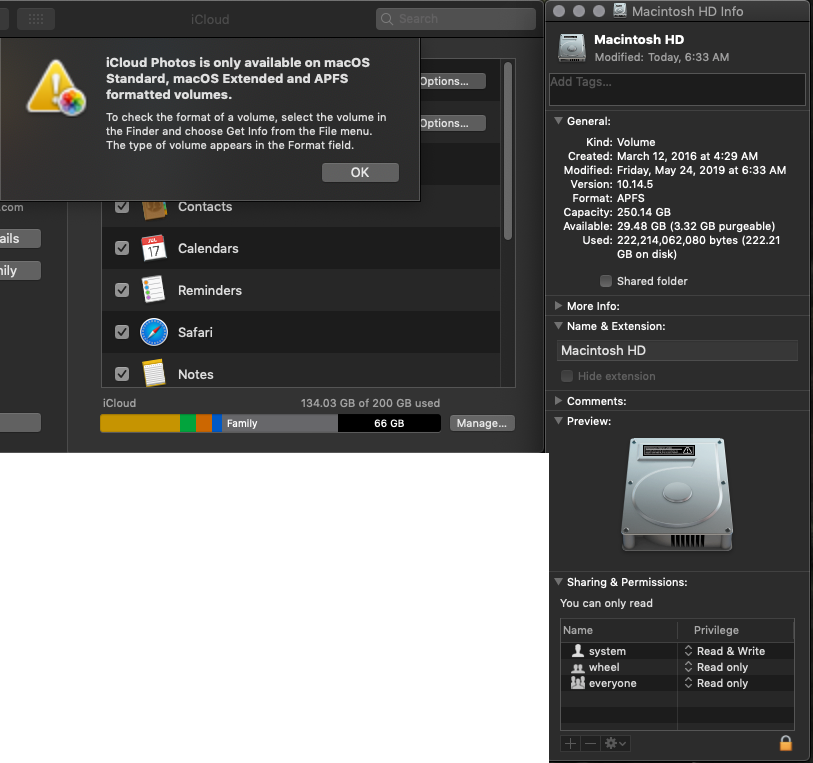Click the Manage... storage button
The width and height of the screenshot is (813, 763).
[x=482, y=423]
